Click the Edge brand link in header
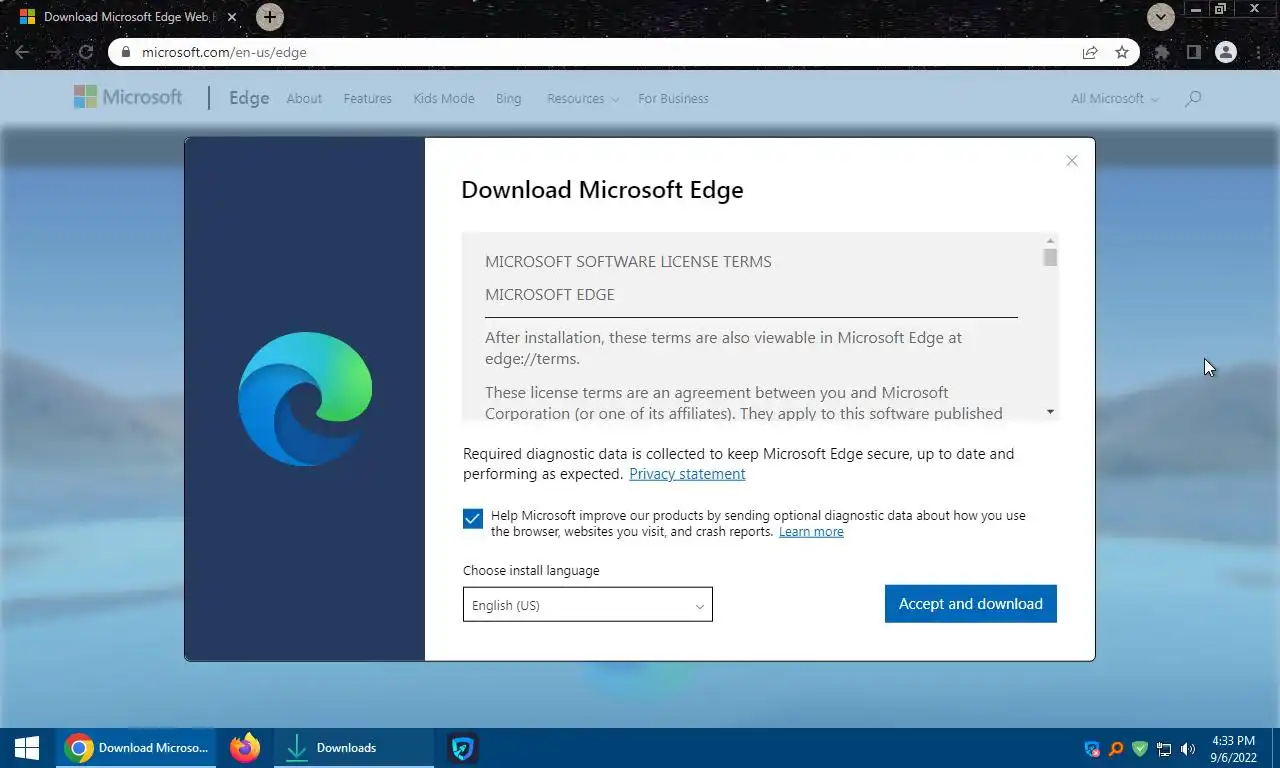The width and height of the screenshot is (1280, 768). tap(249, 98)
